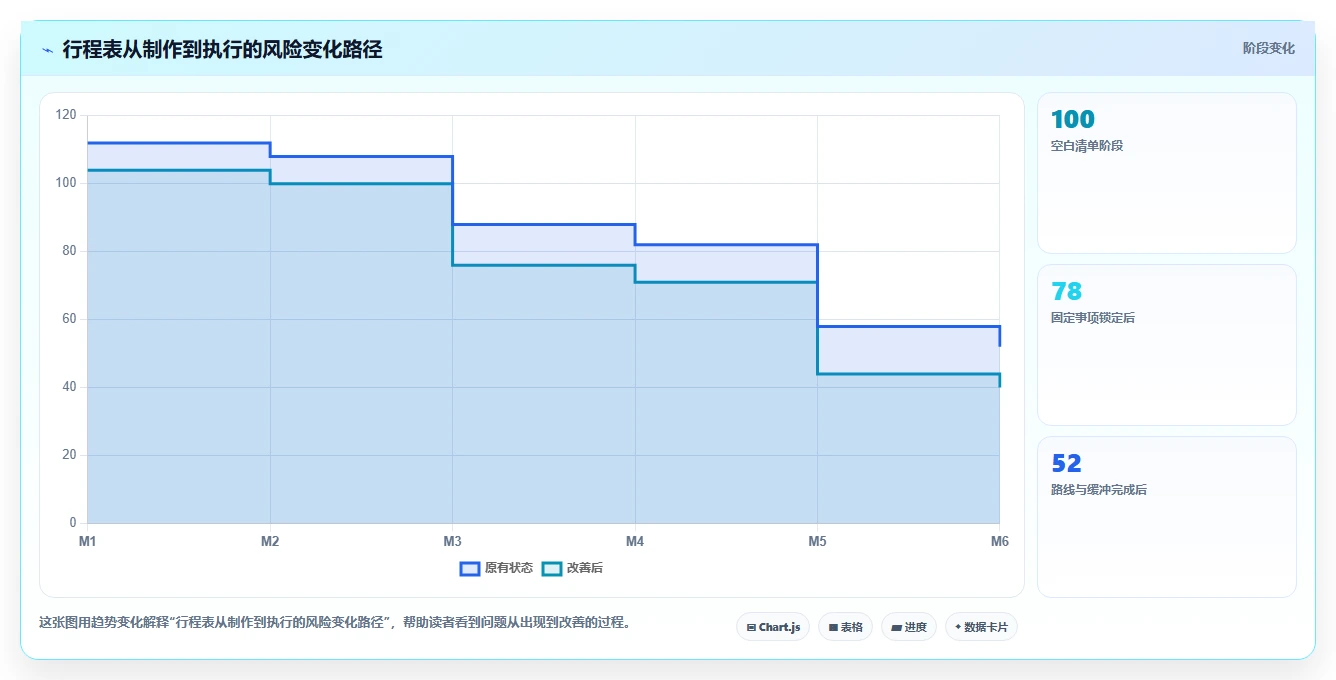1336x680 pixels.
Task: Open the 固定事项锁定后 data card
Action: click(1167, 345)
